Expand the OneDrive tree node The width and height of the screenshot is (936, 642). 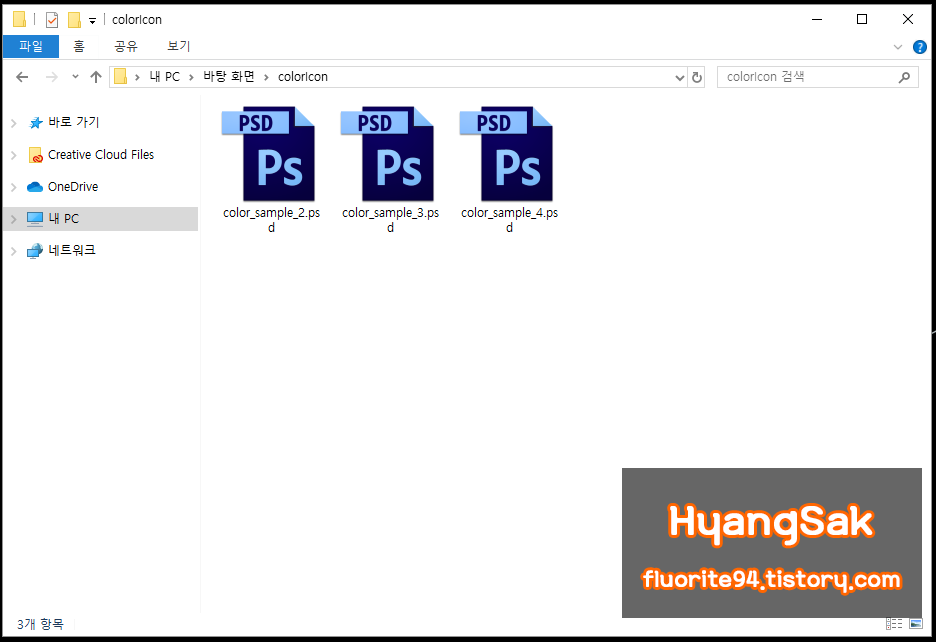point(14,188)
